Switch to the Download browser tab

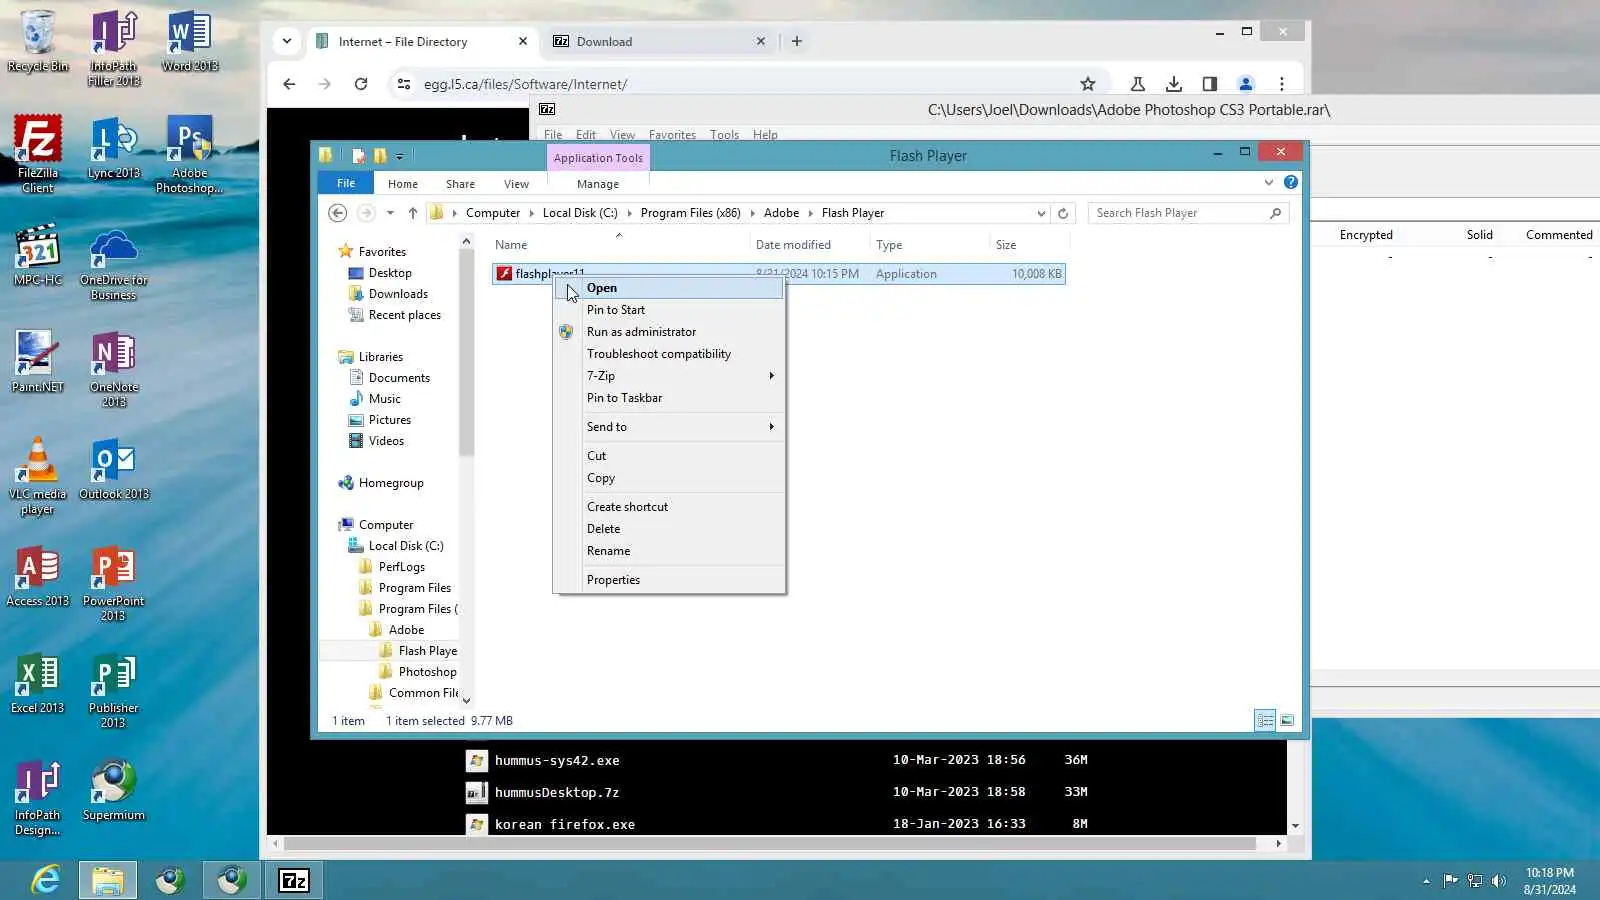coord(660,42)
